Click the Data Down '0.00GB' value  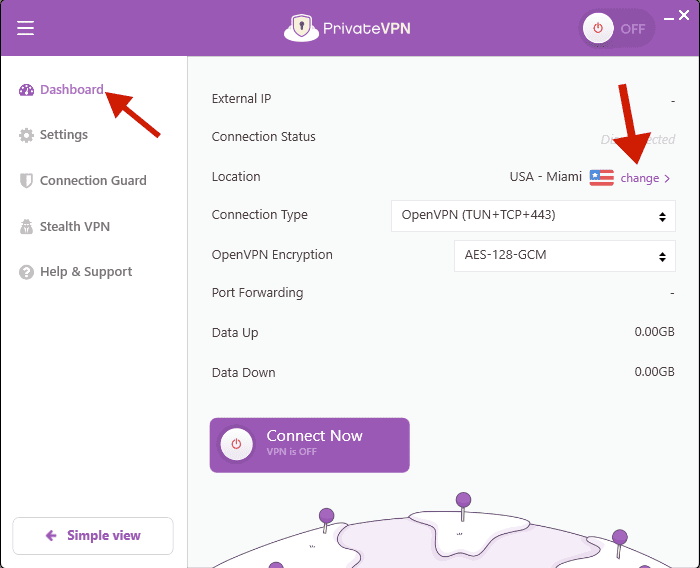pos(654,372)
